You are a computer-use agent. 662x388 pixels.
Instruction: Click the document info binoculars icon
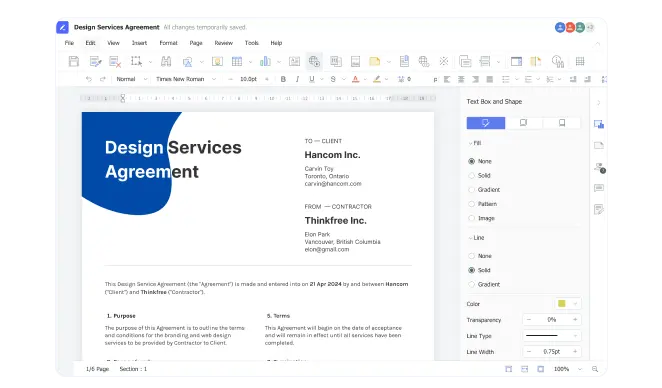558,62
